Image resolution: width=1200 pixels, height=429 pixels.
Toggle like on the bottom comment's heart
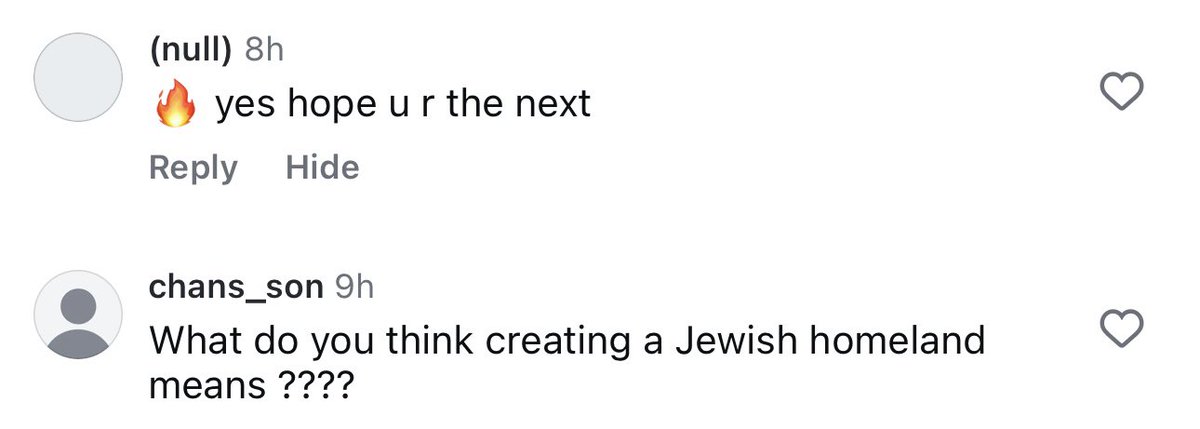1121,329
